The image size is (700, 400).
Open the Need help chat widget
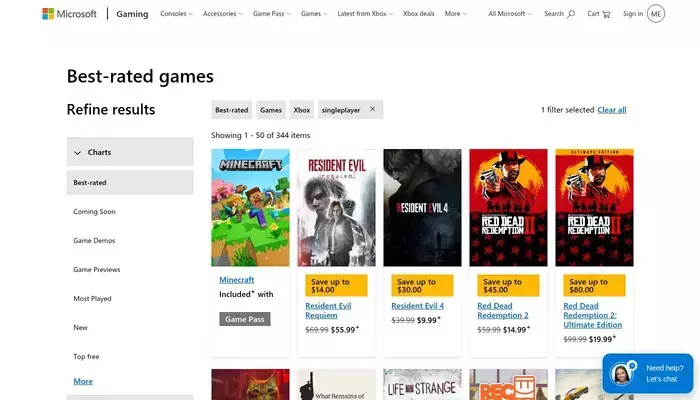point(647,374)
